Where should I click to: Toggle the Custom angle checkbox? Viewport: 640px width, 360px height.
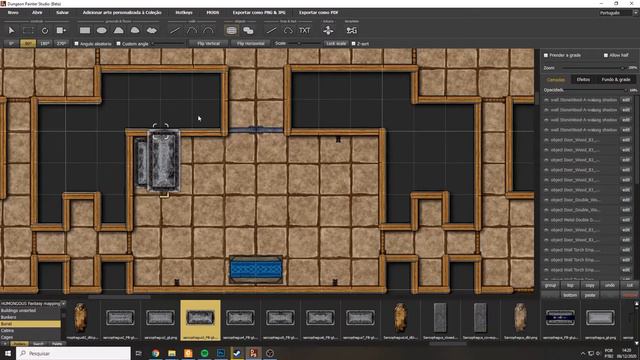118,43
